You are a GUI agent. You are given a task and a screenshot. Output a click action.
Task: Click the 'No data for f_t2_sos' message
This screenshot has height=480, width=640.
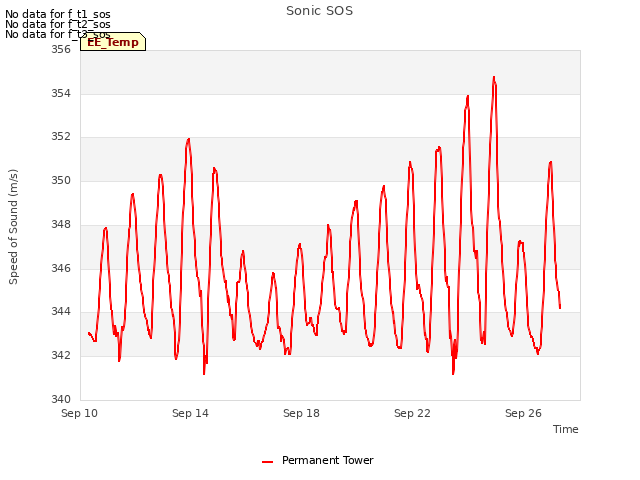pos(58,24)
